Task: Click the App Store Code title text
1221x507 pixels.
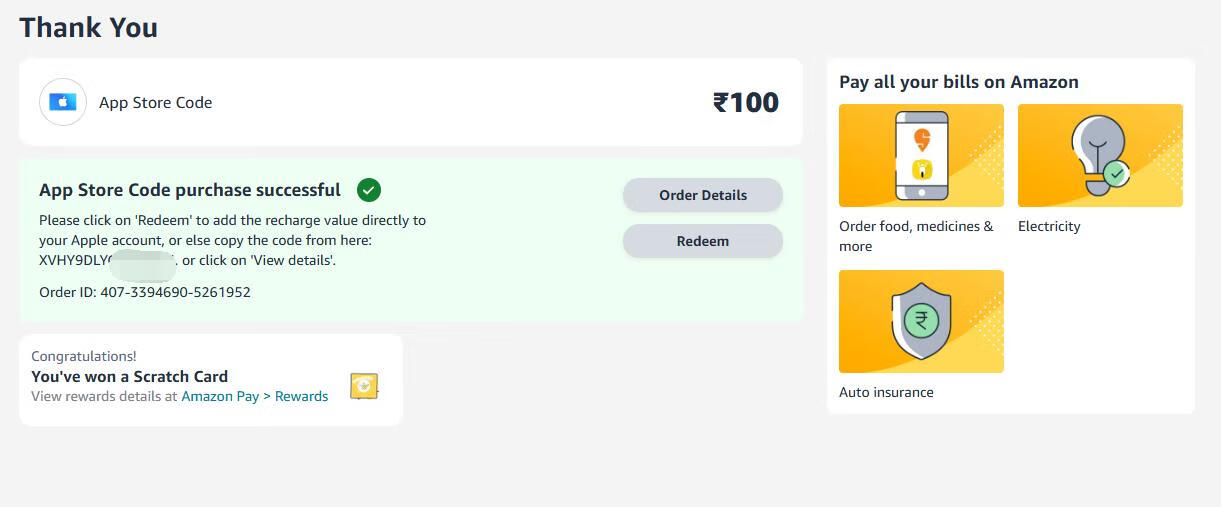Action: click(155, 102)
